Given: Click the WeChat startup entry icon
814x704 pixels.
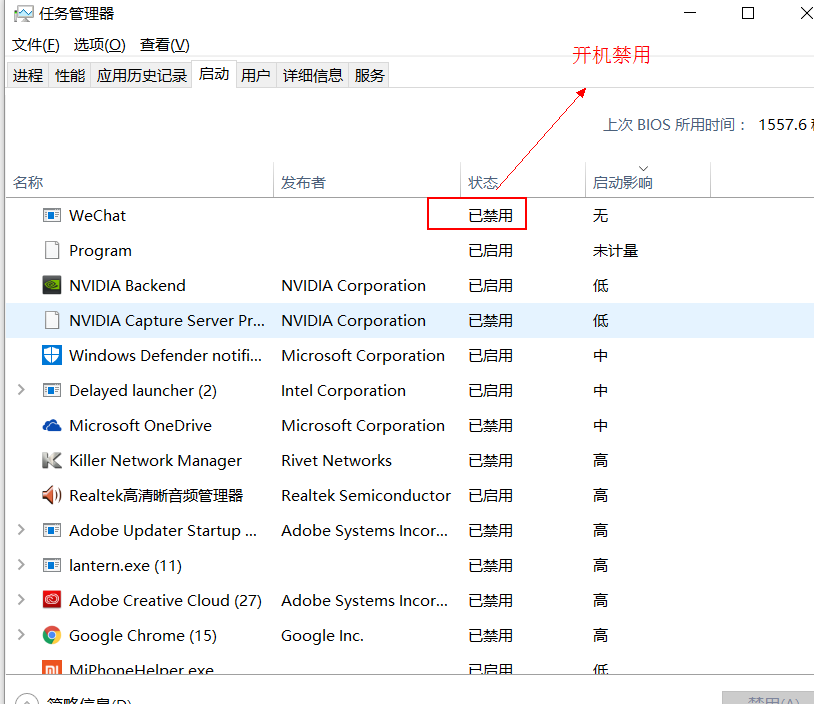Looking at the screenshot, I should [x=51, y=215].
